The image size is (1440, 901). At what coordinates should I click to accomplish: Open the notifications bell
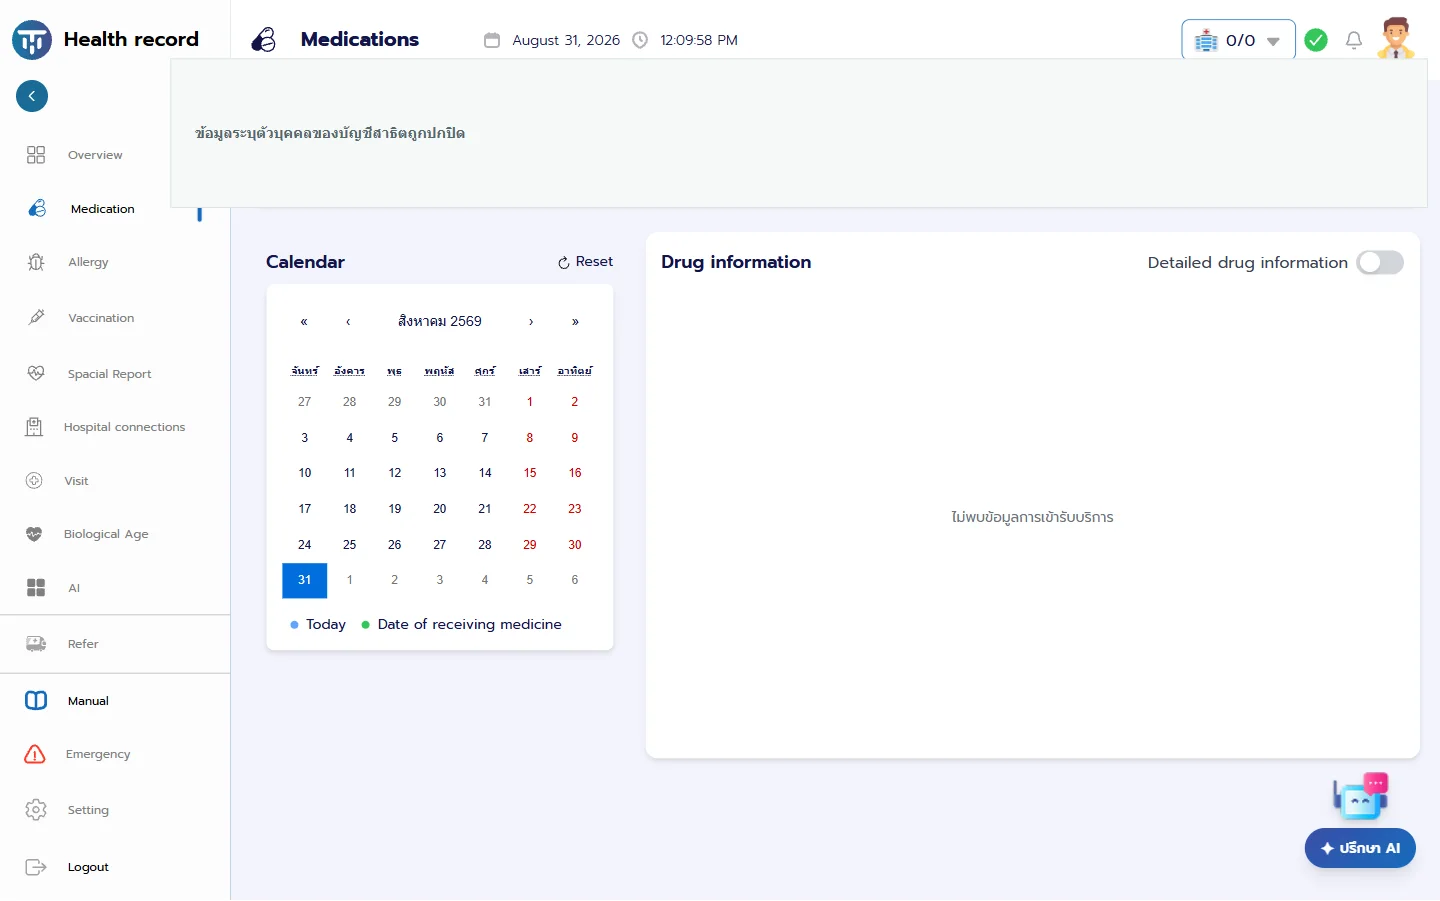coord(1354,40)
